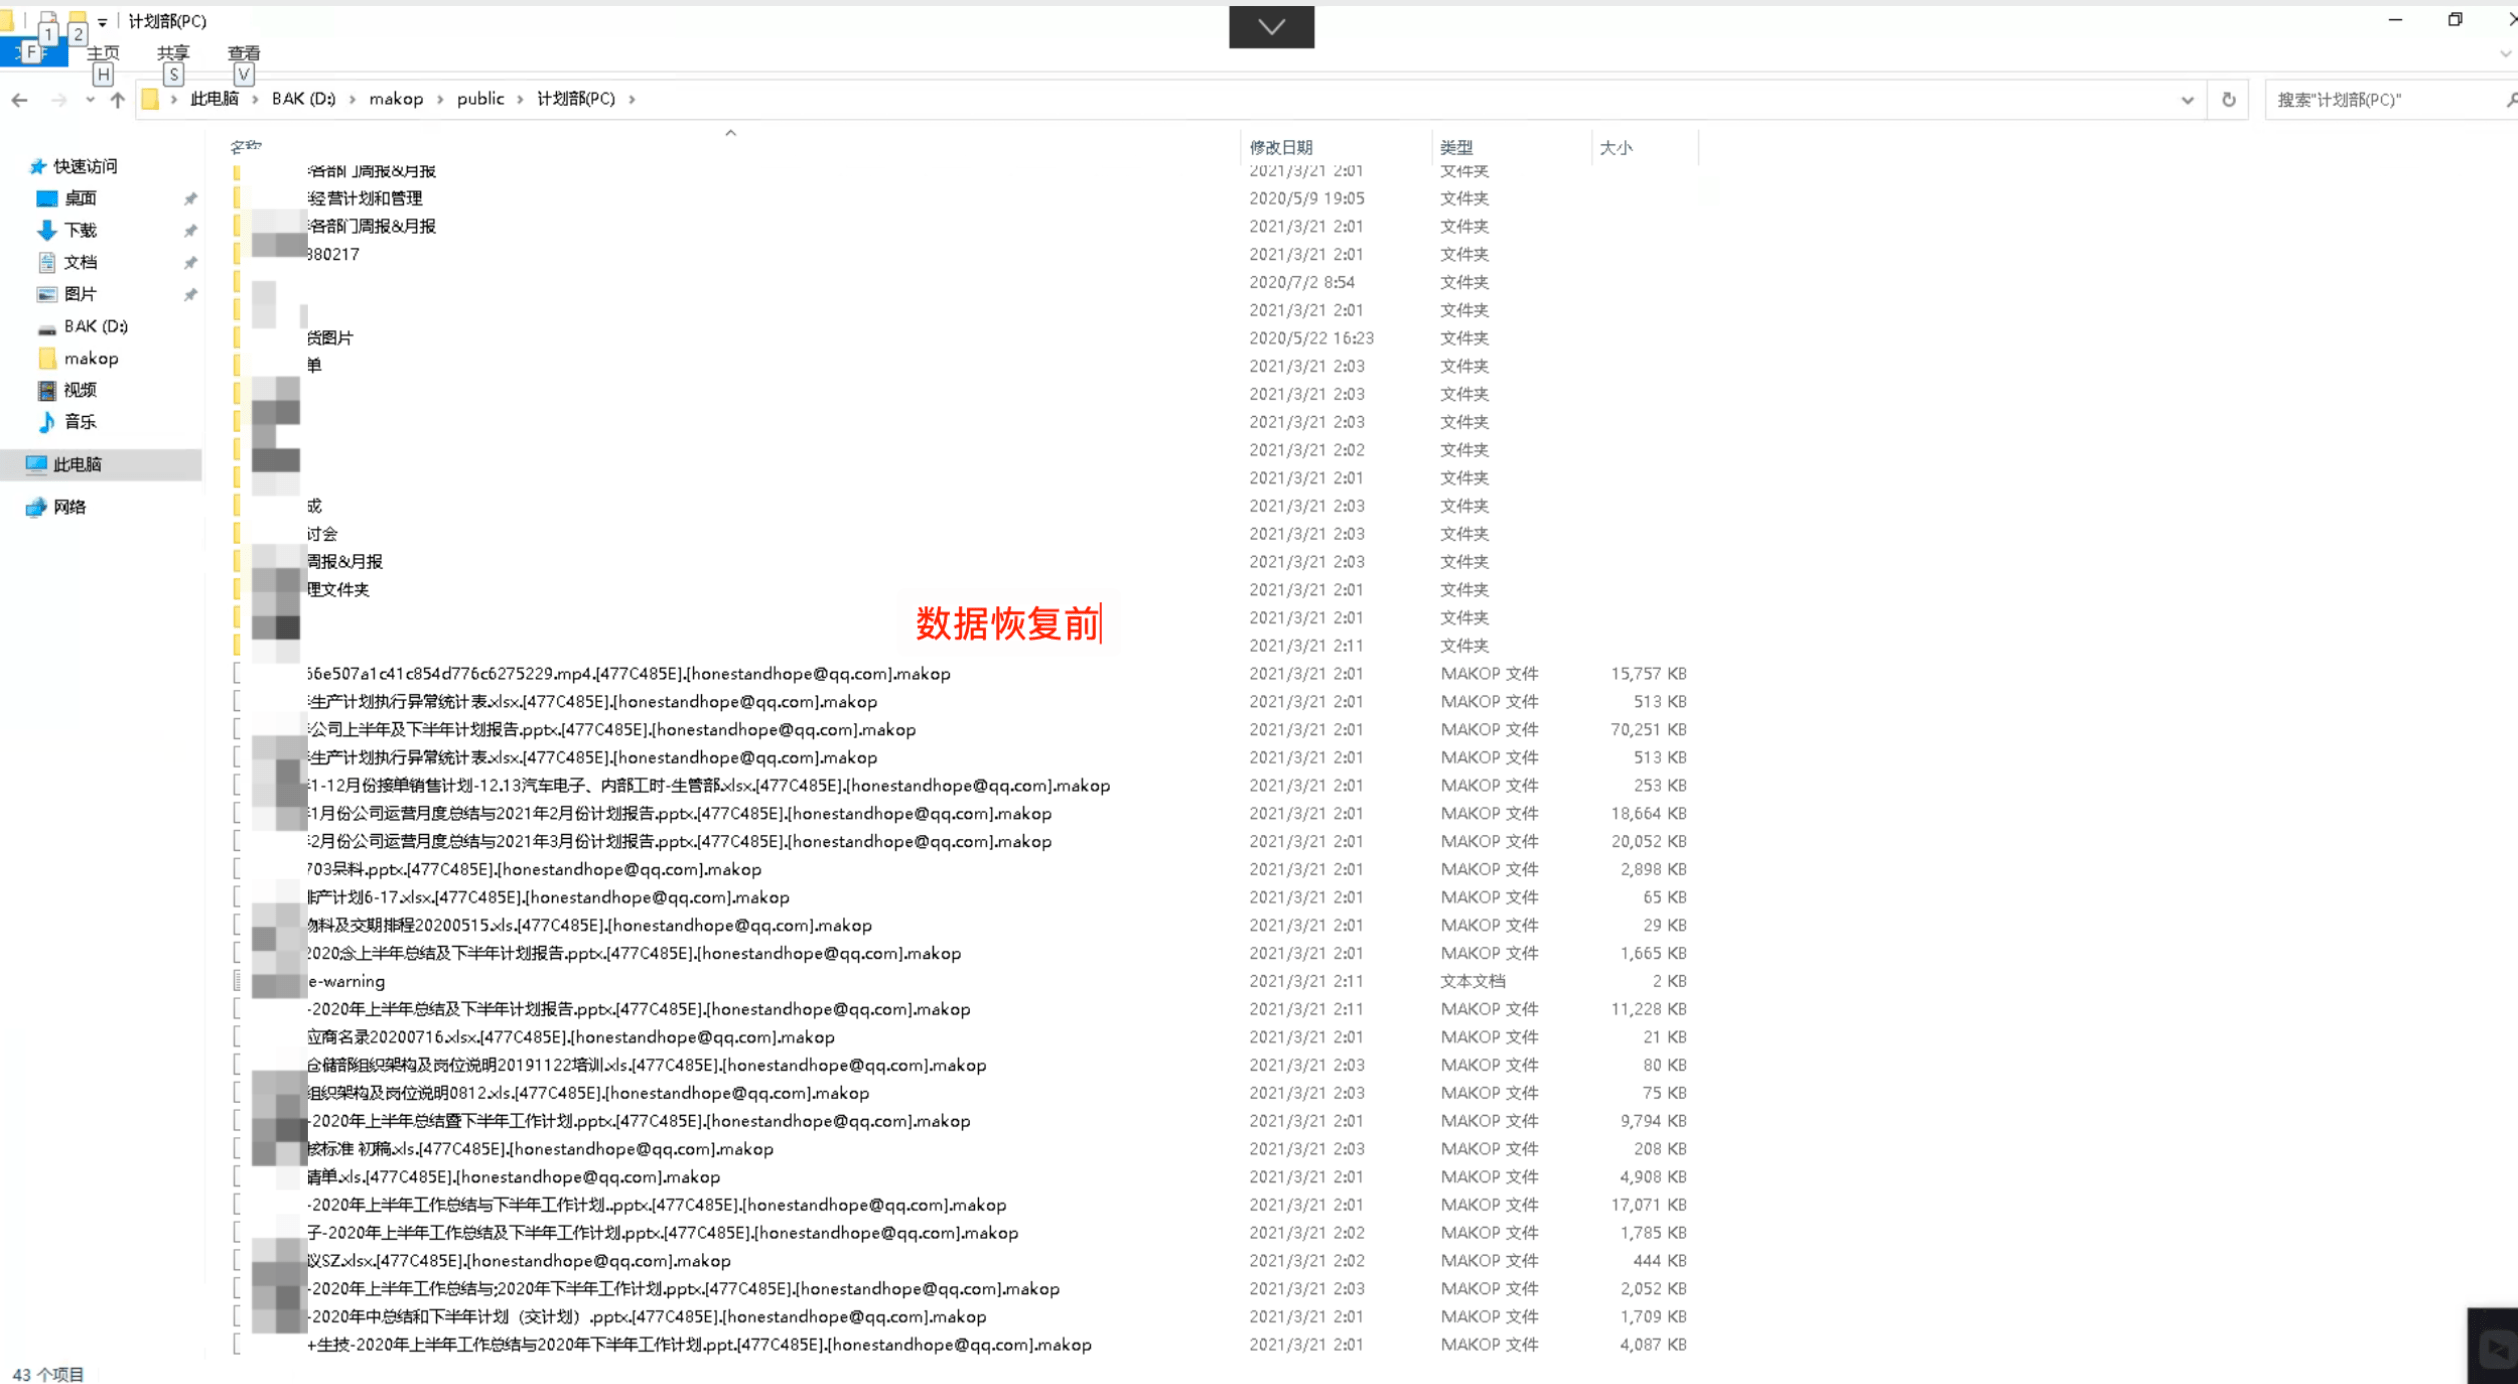Switch to the 共享 ribbon tab
2518x1384 pixels.
point(173,53)
